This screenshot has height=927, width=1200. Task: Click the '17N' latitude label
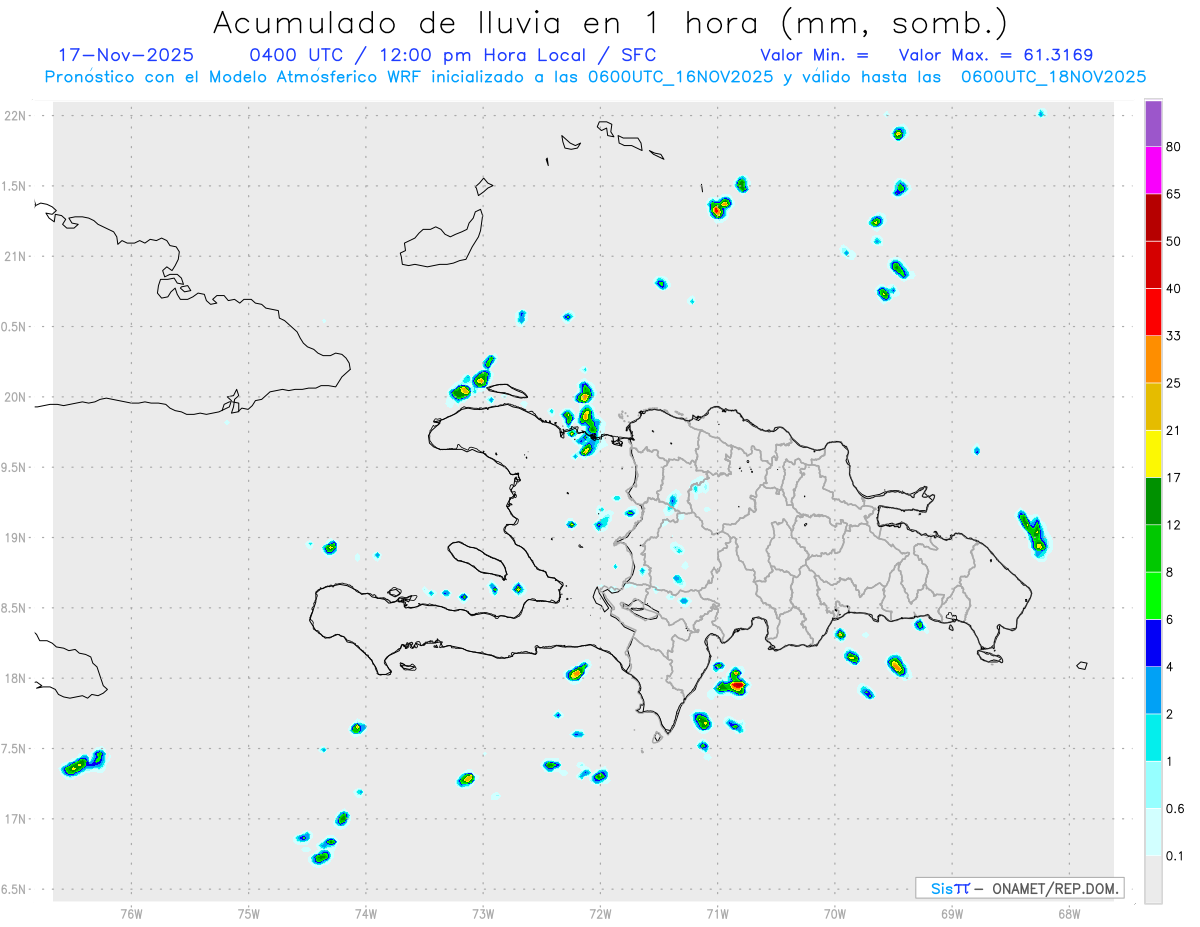tap(16, 819)
